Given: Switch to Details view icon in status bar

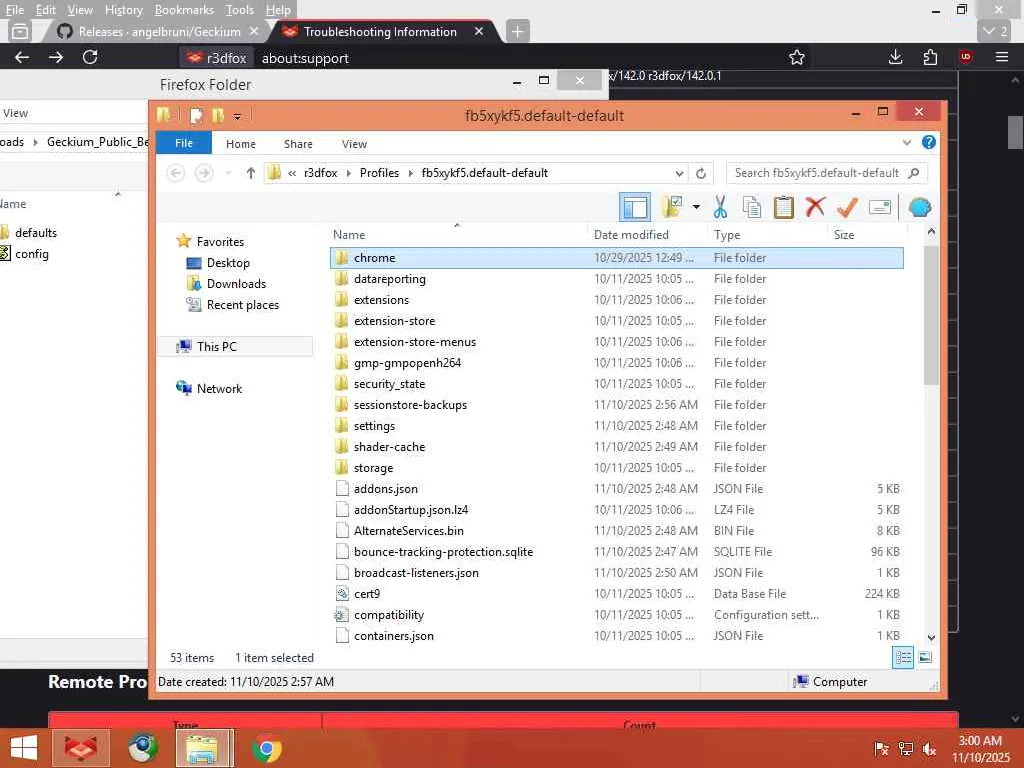Looking at the screenshot, I should [x=903, y=657].
